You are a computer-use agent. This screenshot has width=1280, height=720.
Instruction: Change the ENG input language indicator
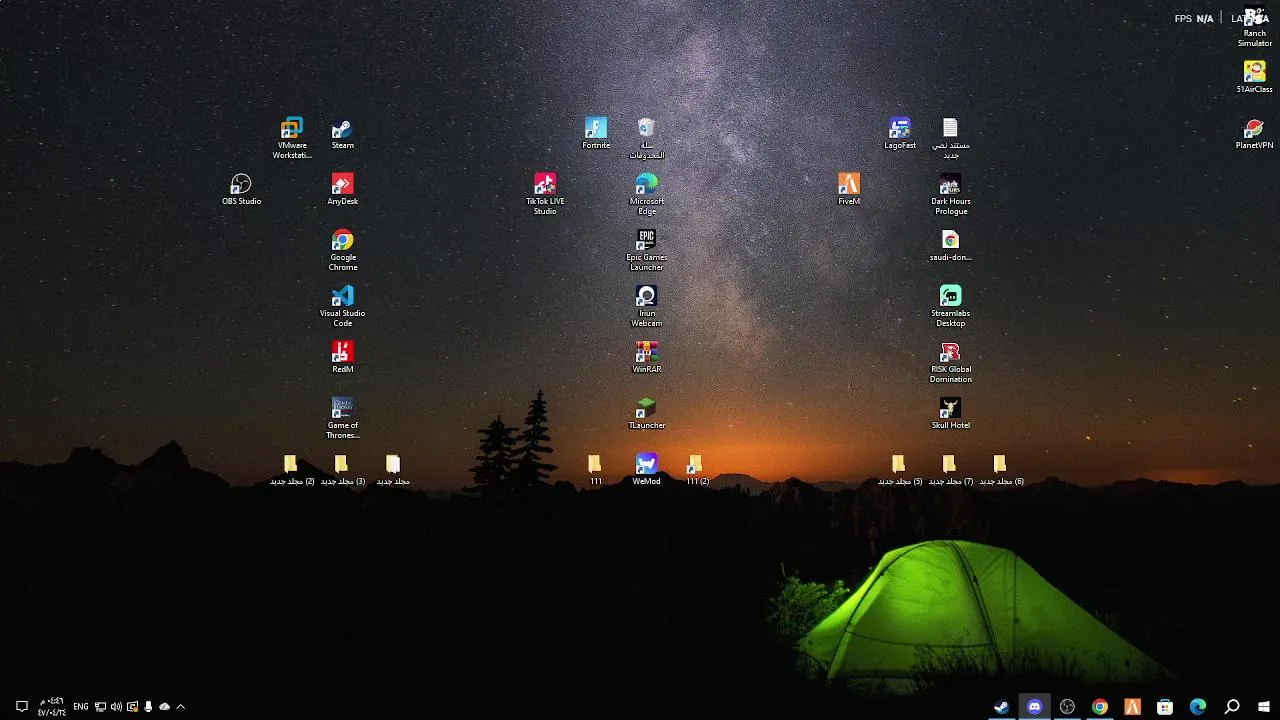pos(81,707)
